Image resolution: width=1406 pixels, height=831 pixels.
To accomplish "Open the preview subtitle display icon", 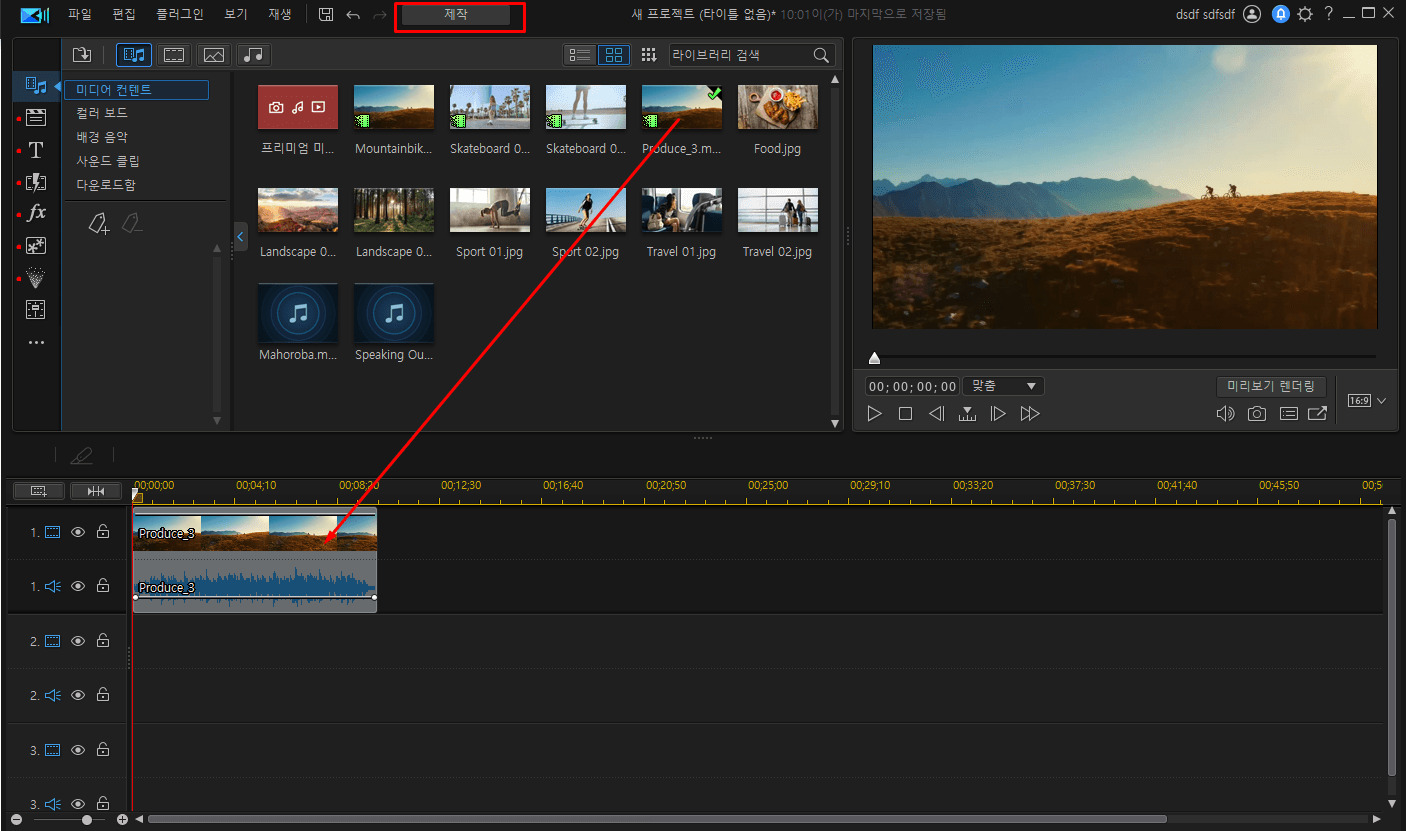I will (1289, 413).
